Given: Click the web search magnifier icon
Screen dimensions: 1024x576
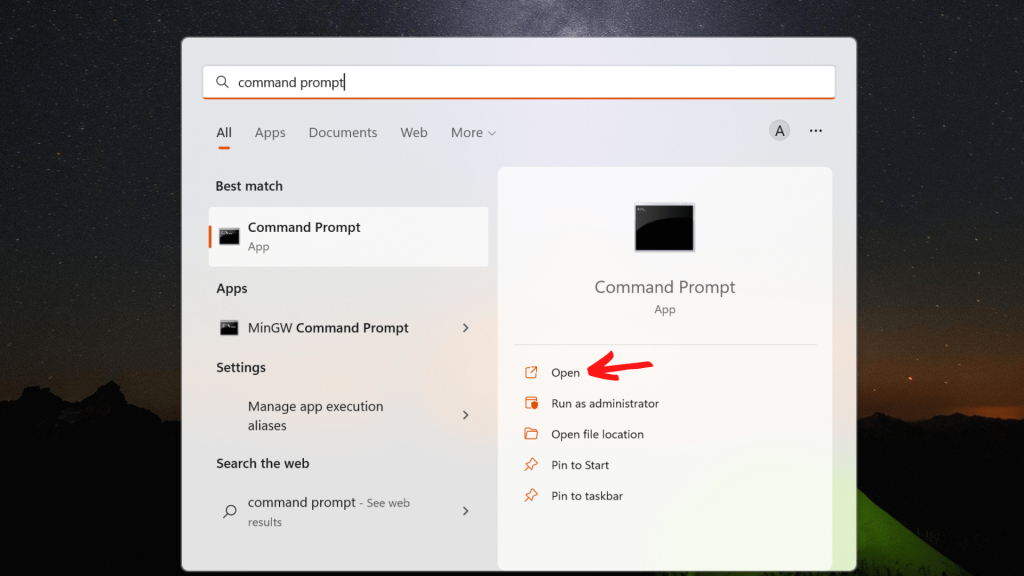Looking at the screenshot, I should pyautogui.click(x=229, y=511).
